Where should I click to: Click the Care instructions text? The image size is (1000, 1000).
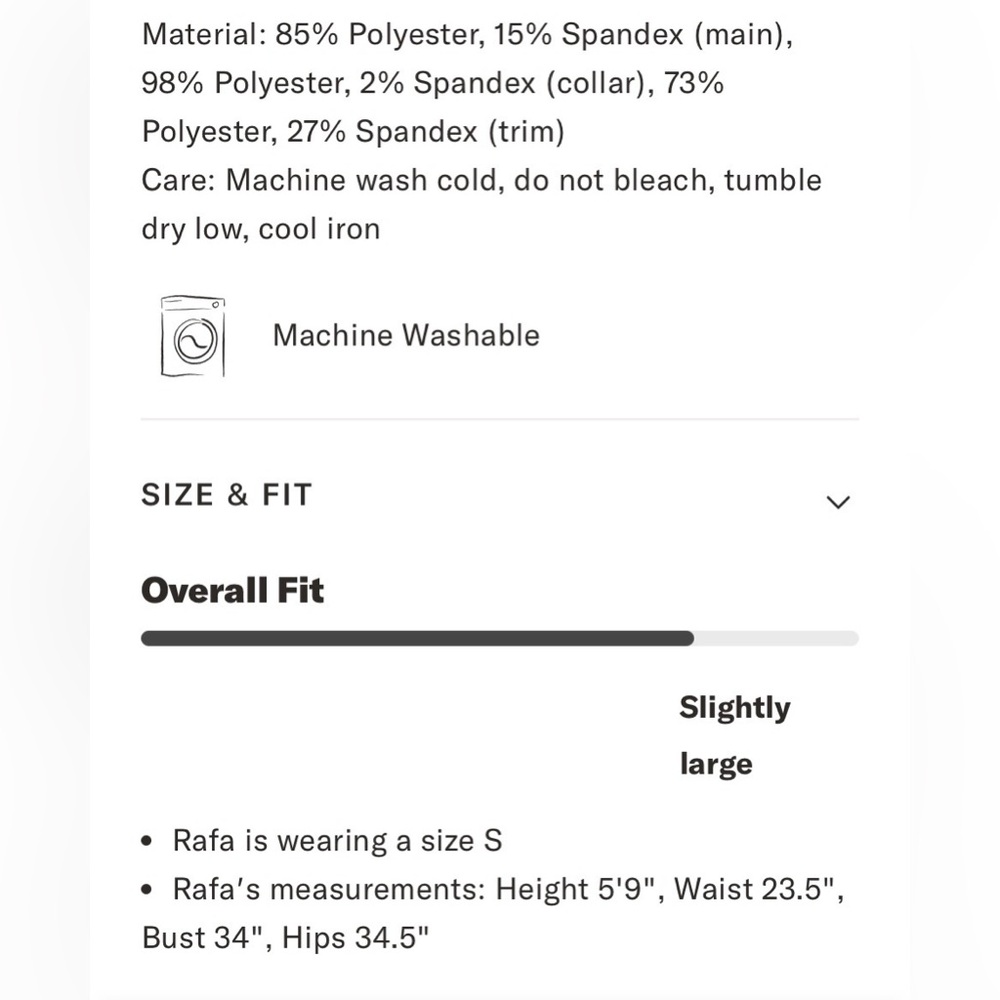[482, 205]
